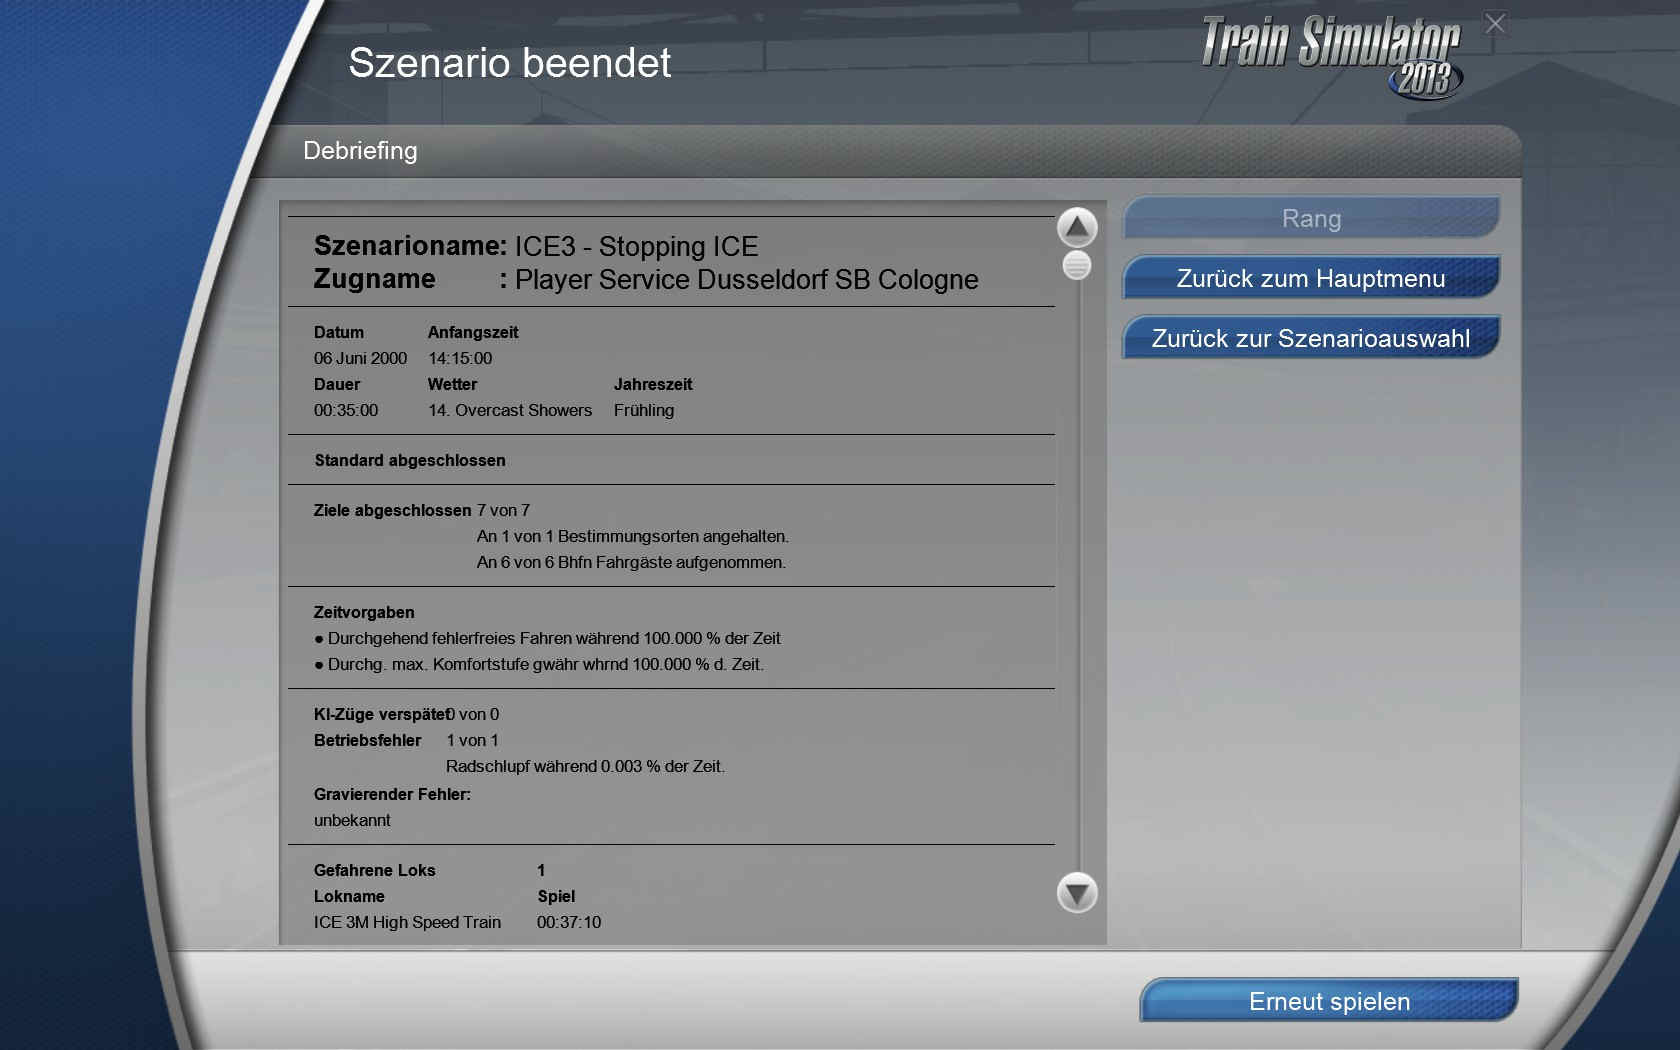
Task: Select the Debriefing tab header
Action: click(360, 151)
